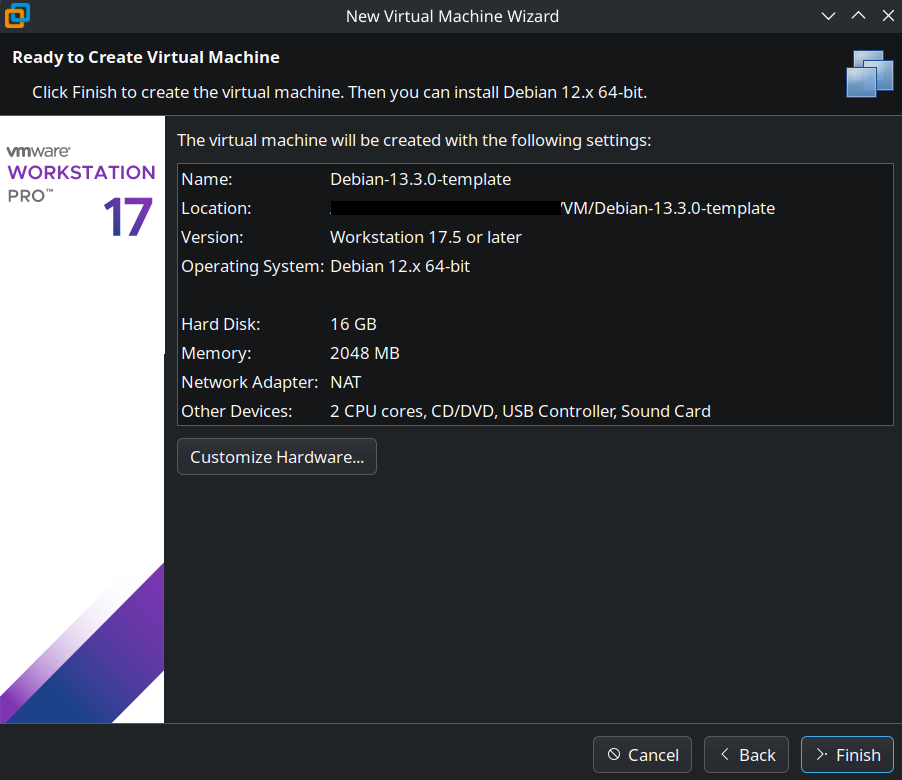Click the Network Adapter NAT entry
This screenshot has height=780, width=902.
345,383
